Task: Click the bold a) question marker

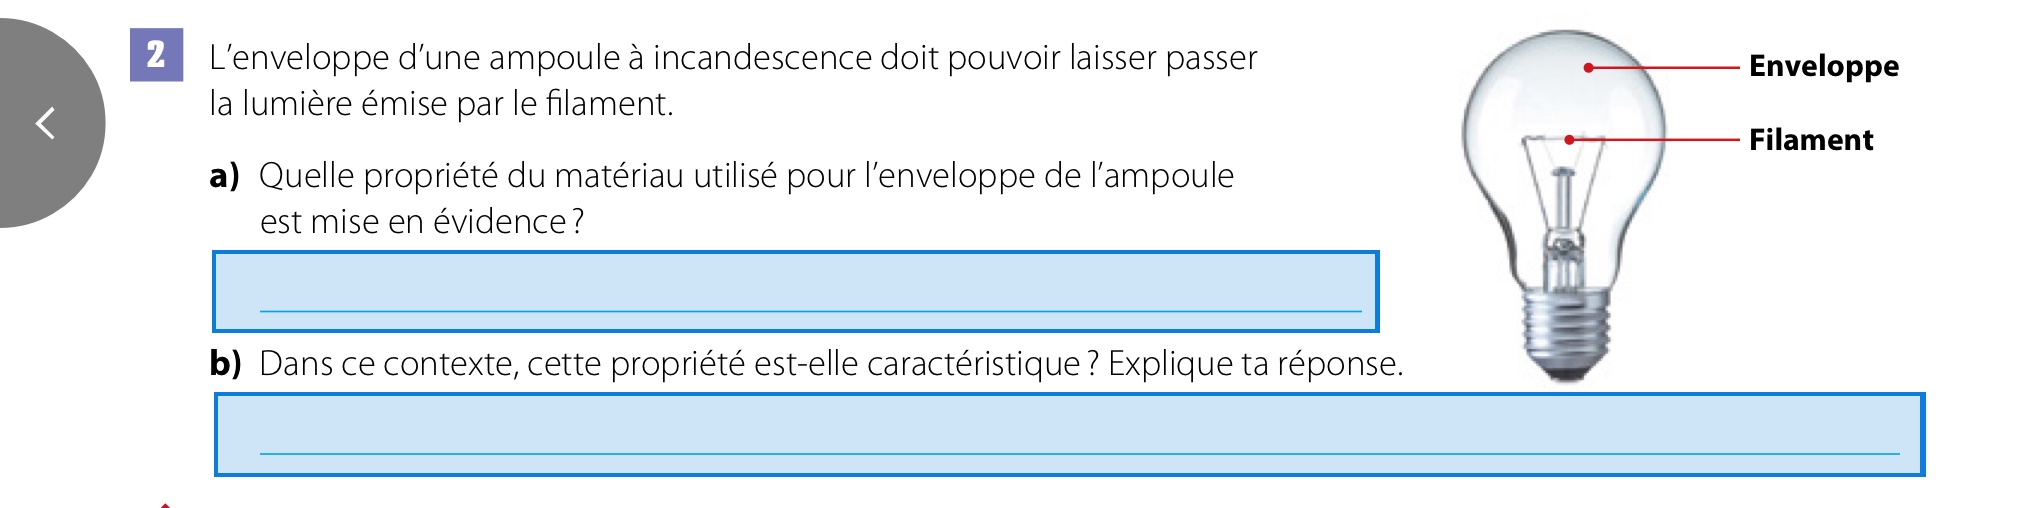Action: click(x=225, y=176)
